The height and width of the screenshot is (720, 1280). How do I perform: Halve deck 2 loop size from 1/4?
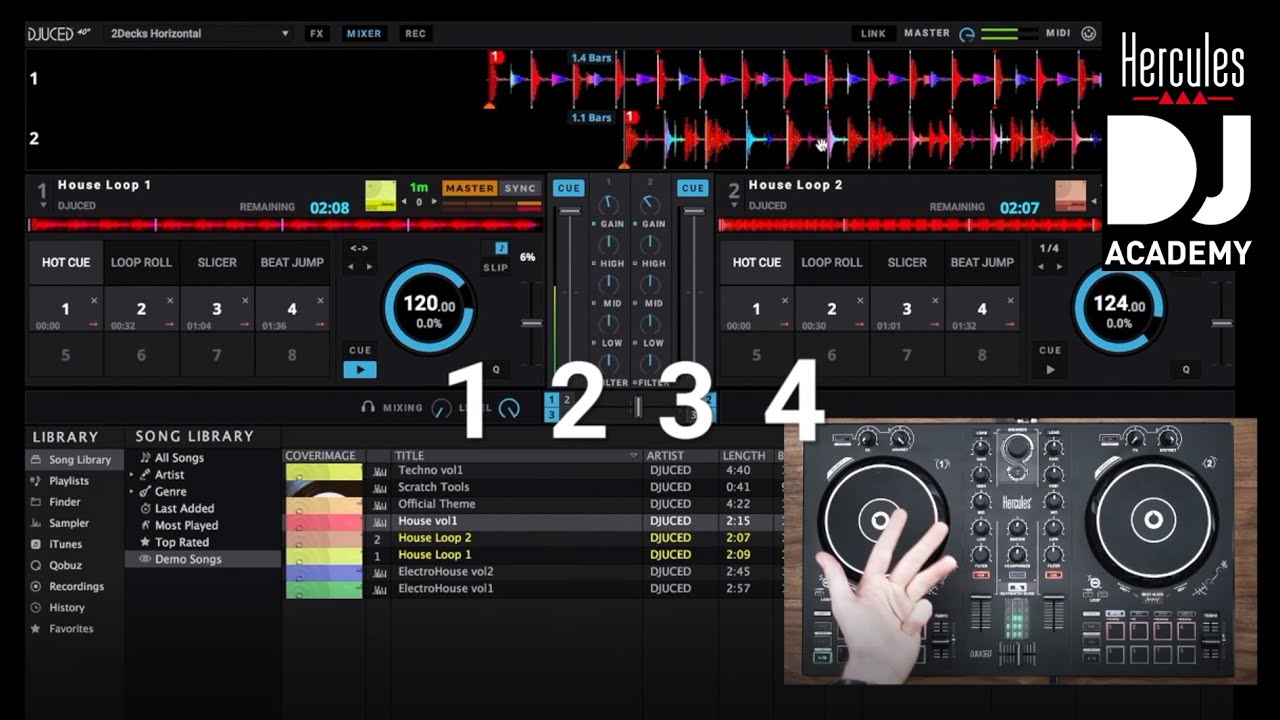coord(1040,267)
